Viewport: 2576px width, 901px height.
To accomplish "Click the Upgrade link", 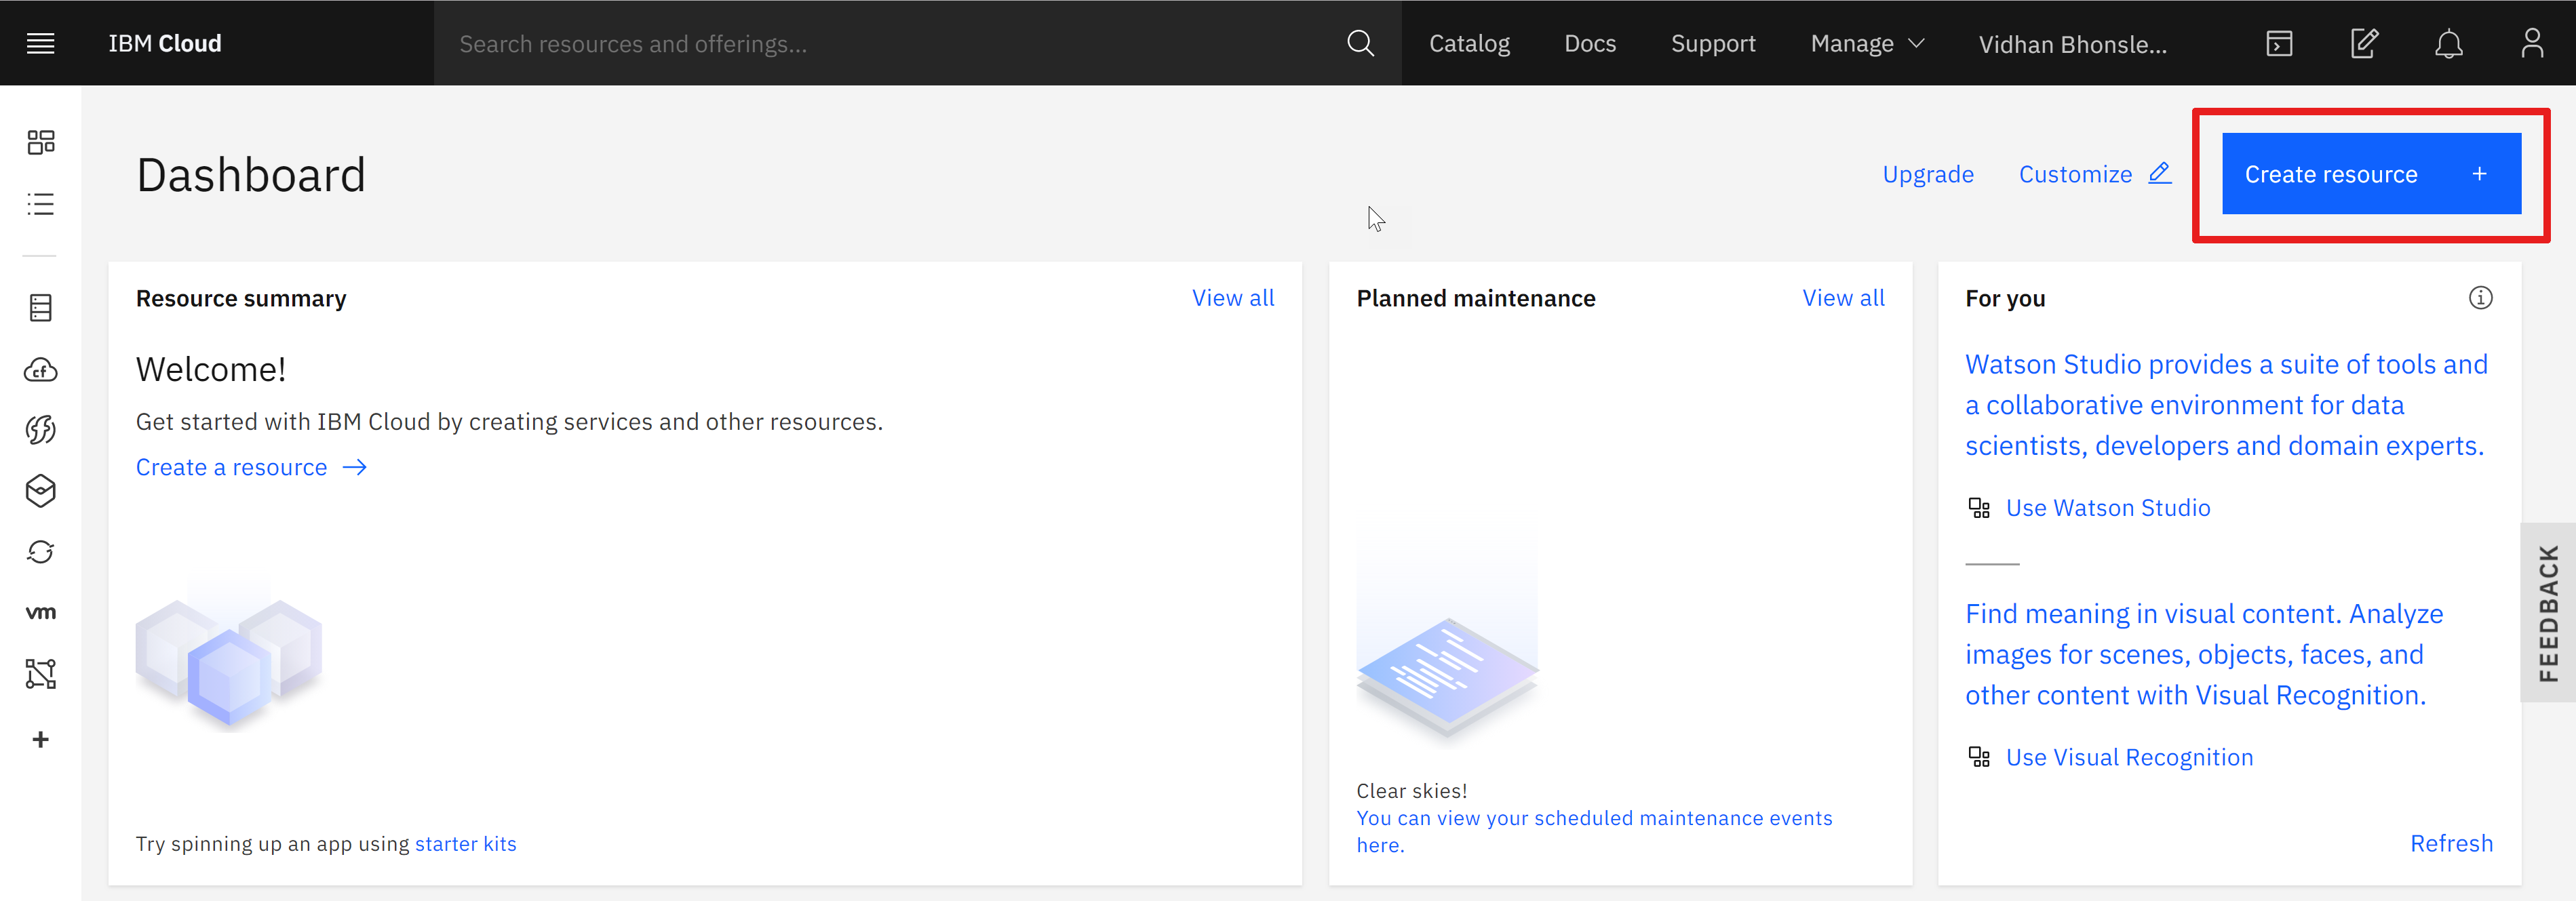I will coord(1928,174).
